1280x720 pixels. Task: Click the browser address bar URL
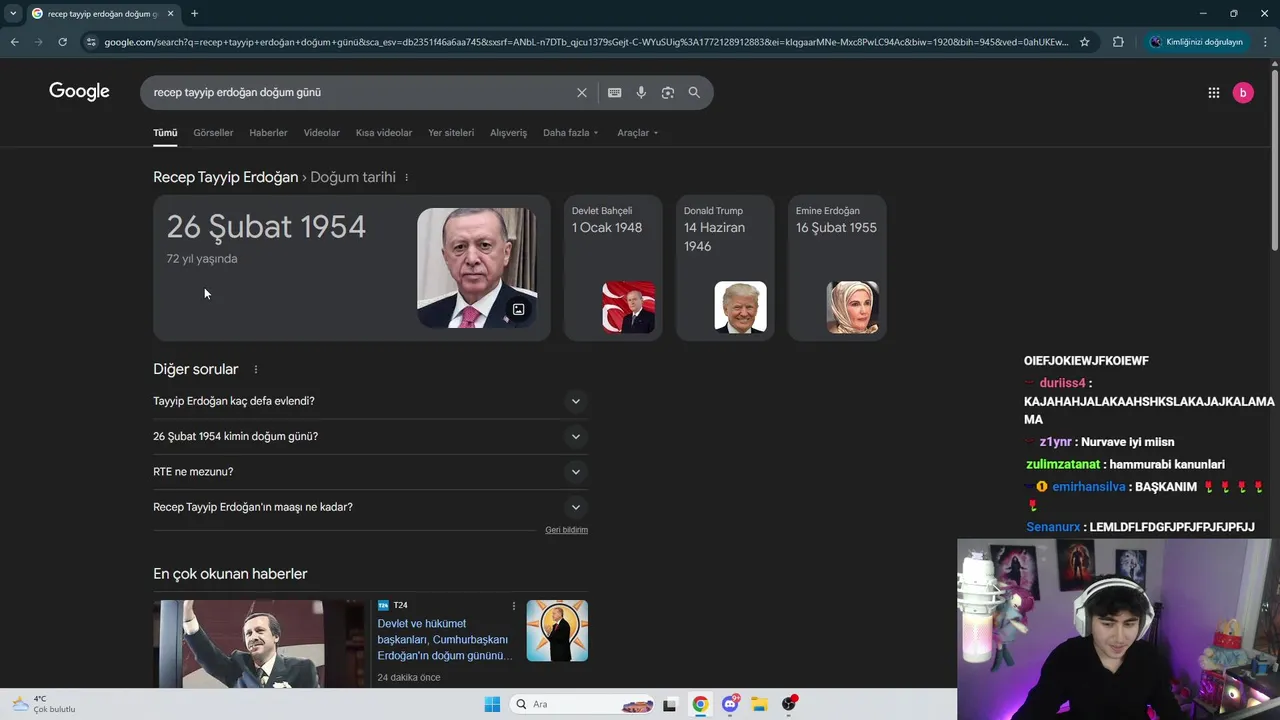pyautogui.click(x=586, y=42)
